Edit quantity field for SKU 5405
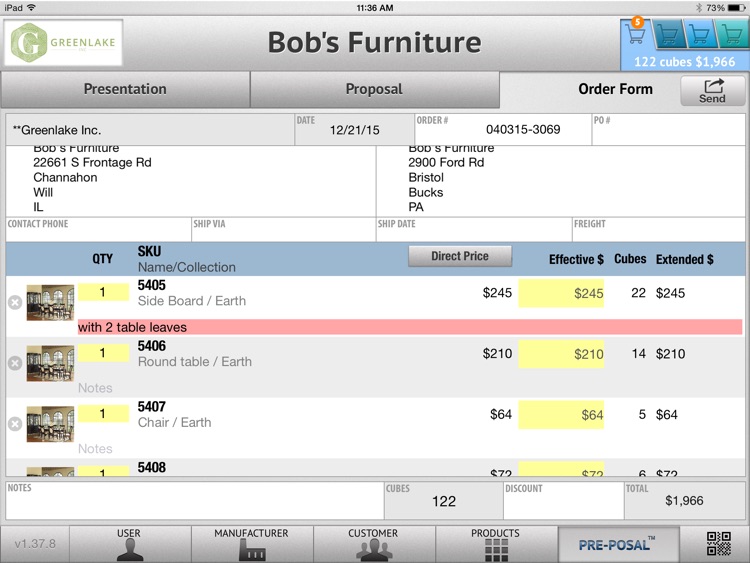 [x=103, y=292]
